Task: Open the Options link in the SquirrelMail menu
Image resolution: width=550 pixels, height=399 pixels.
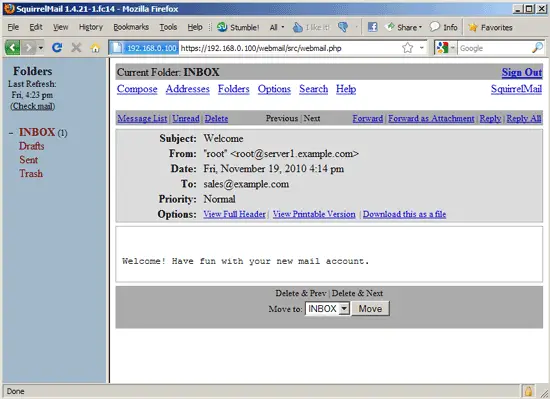Action: [274, 89]
